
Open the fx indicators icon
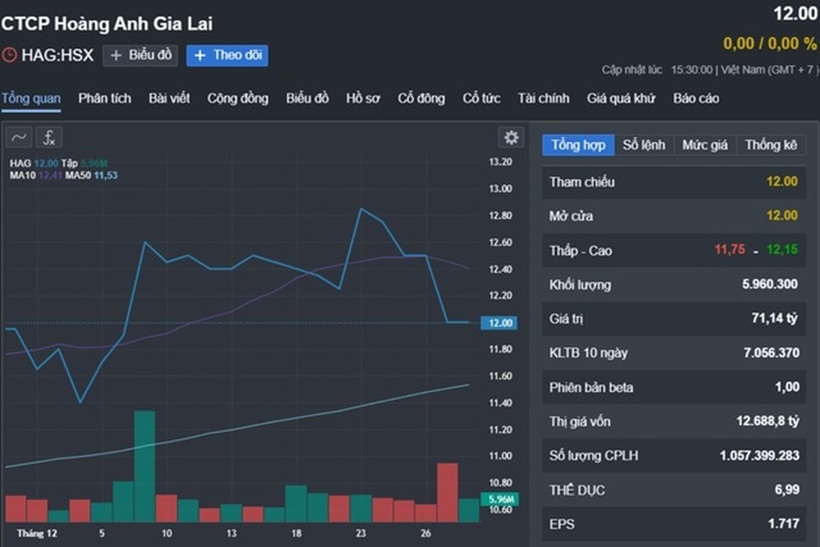(49, 138)
